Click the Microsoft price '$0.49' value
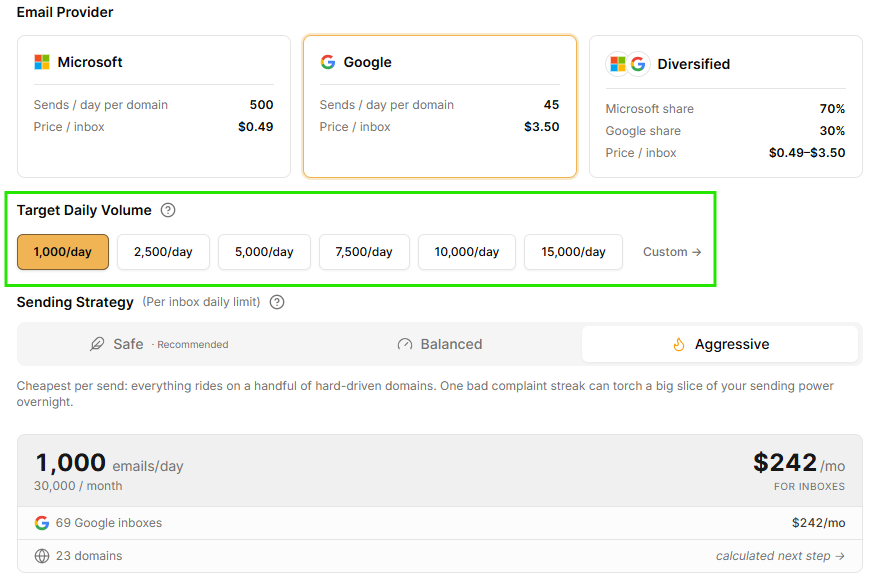 click(x=256, y=127)
